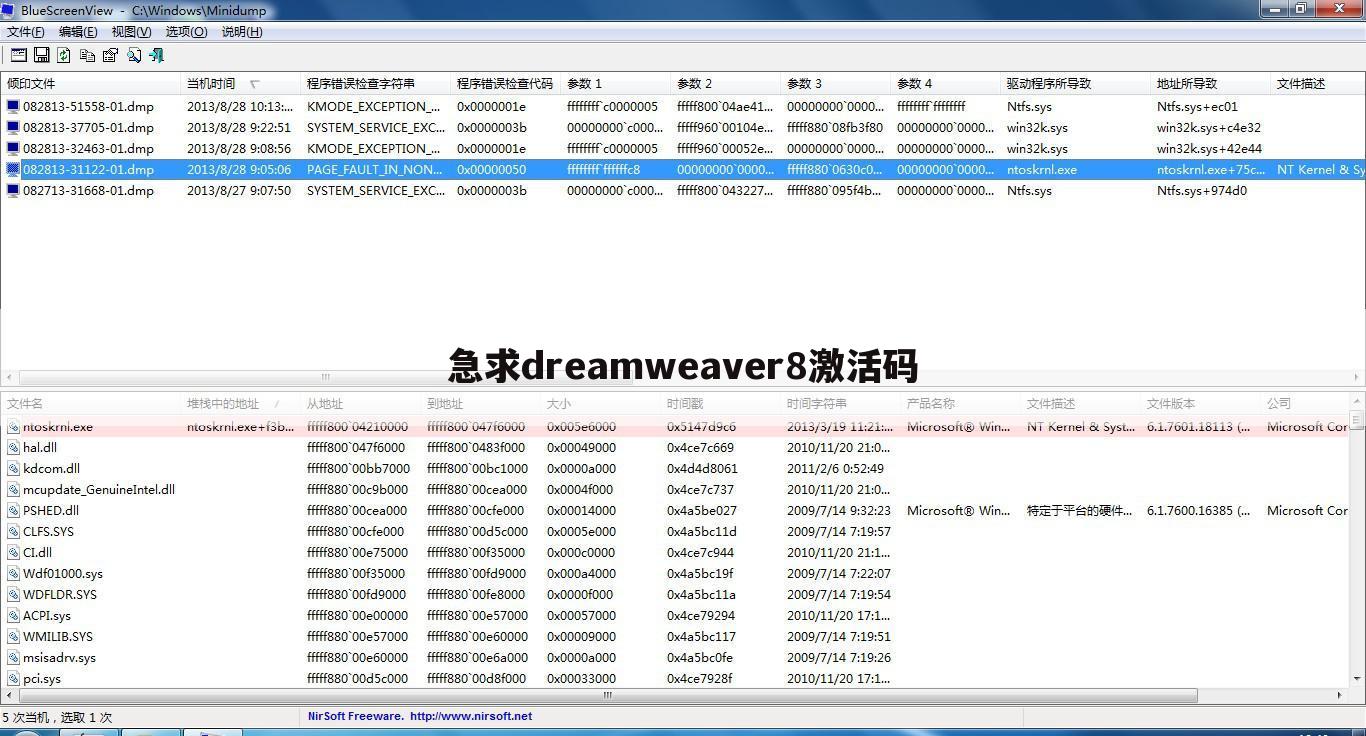Open the 说明(H) menu
Viewport: 1366px width, 736px height.
(242, 32)
